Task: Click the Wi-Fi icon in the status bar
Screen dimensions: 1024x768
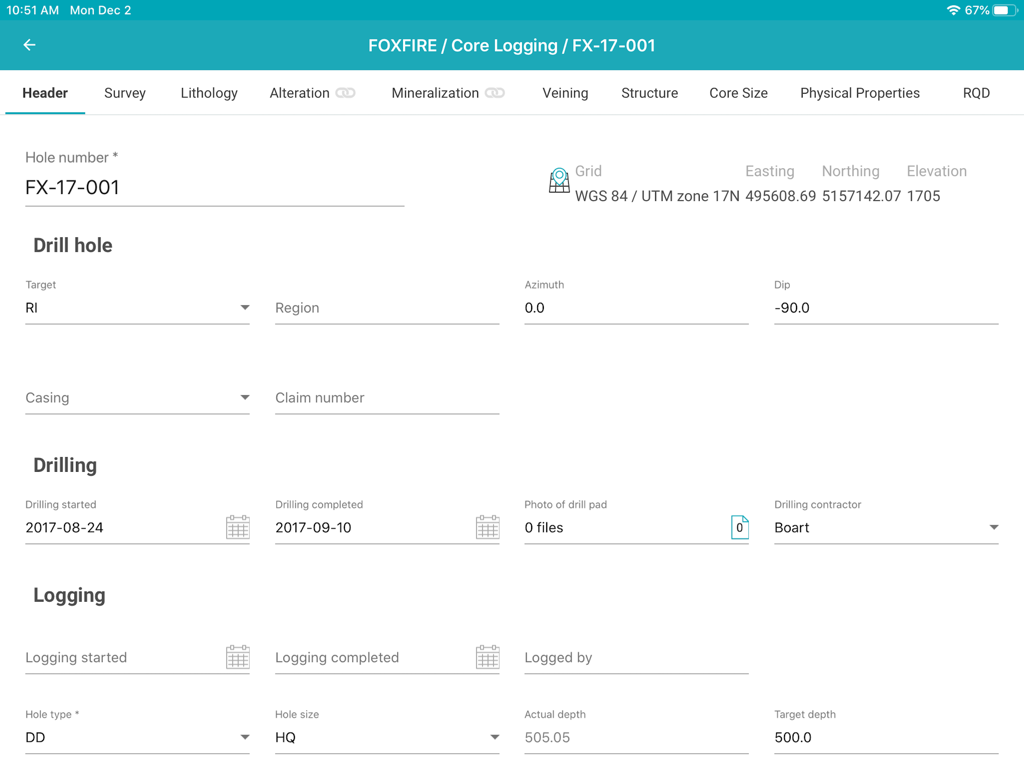Action: tap(953, 10)
